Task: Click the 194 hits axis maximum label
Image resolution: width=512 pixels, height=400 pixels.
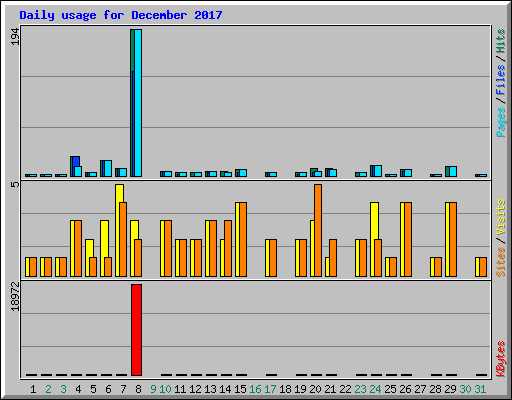Action: pos(15,37)
